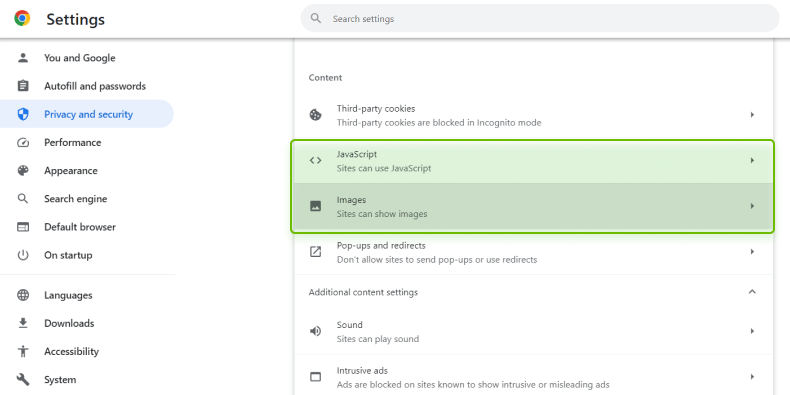Click "Sites can use JavaScript" description
Screen dimensions: 790x395
(x=384, y=168)
